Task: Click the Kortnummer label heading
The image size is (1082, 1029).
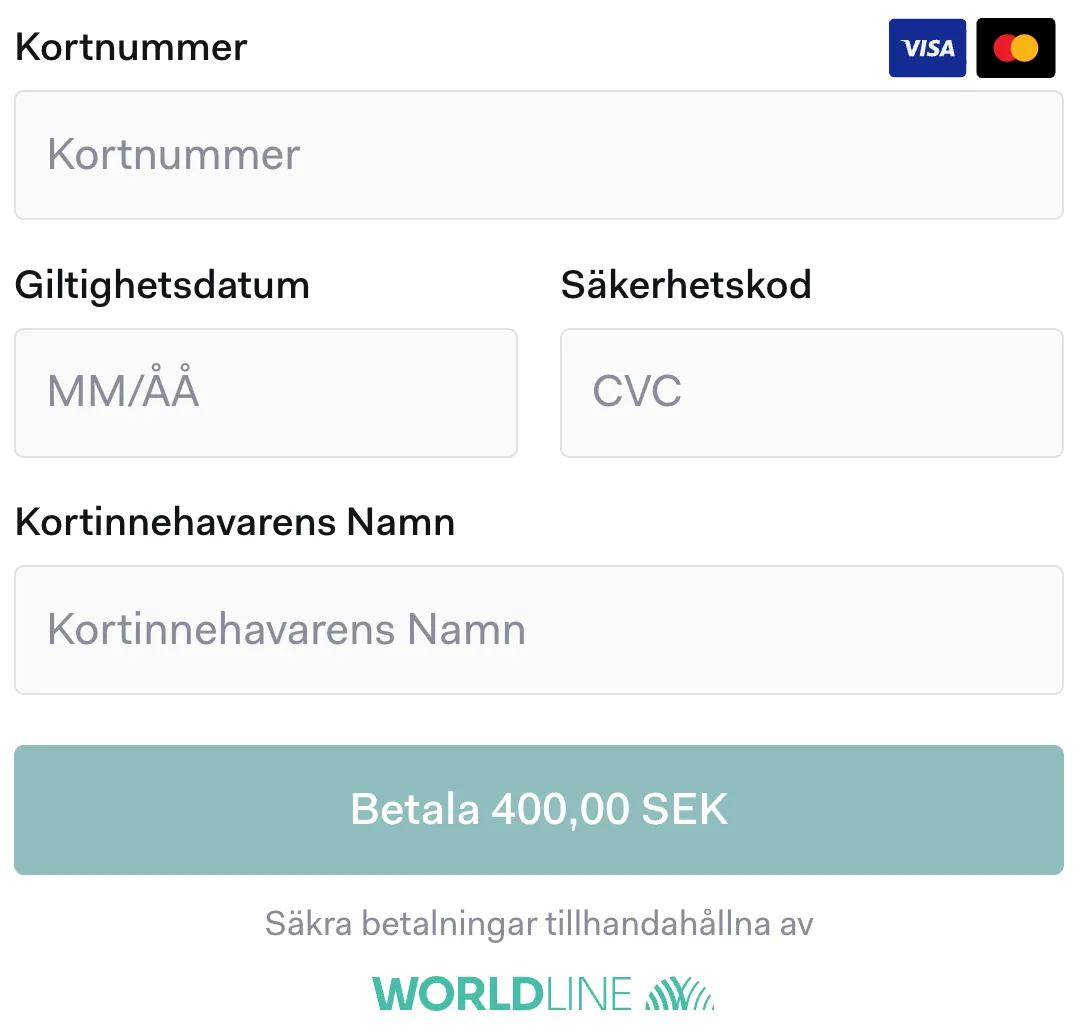Action: coord(130,47)
